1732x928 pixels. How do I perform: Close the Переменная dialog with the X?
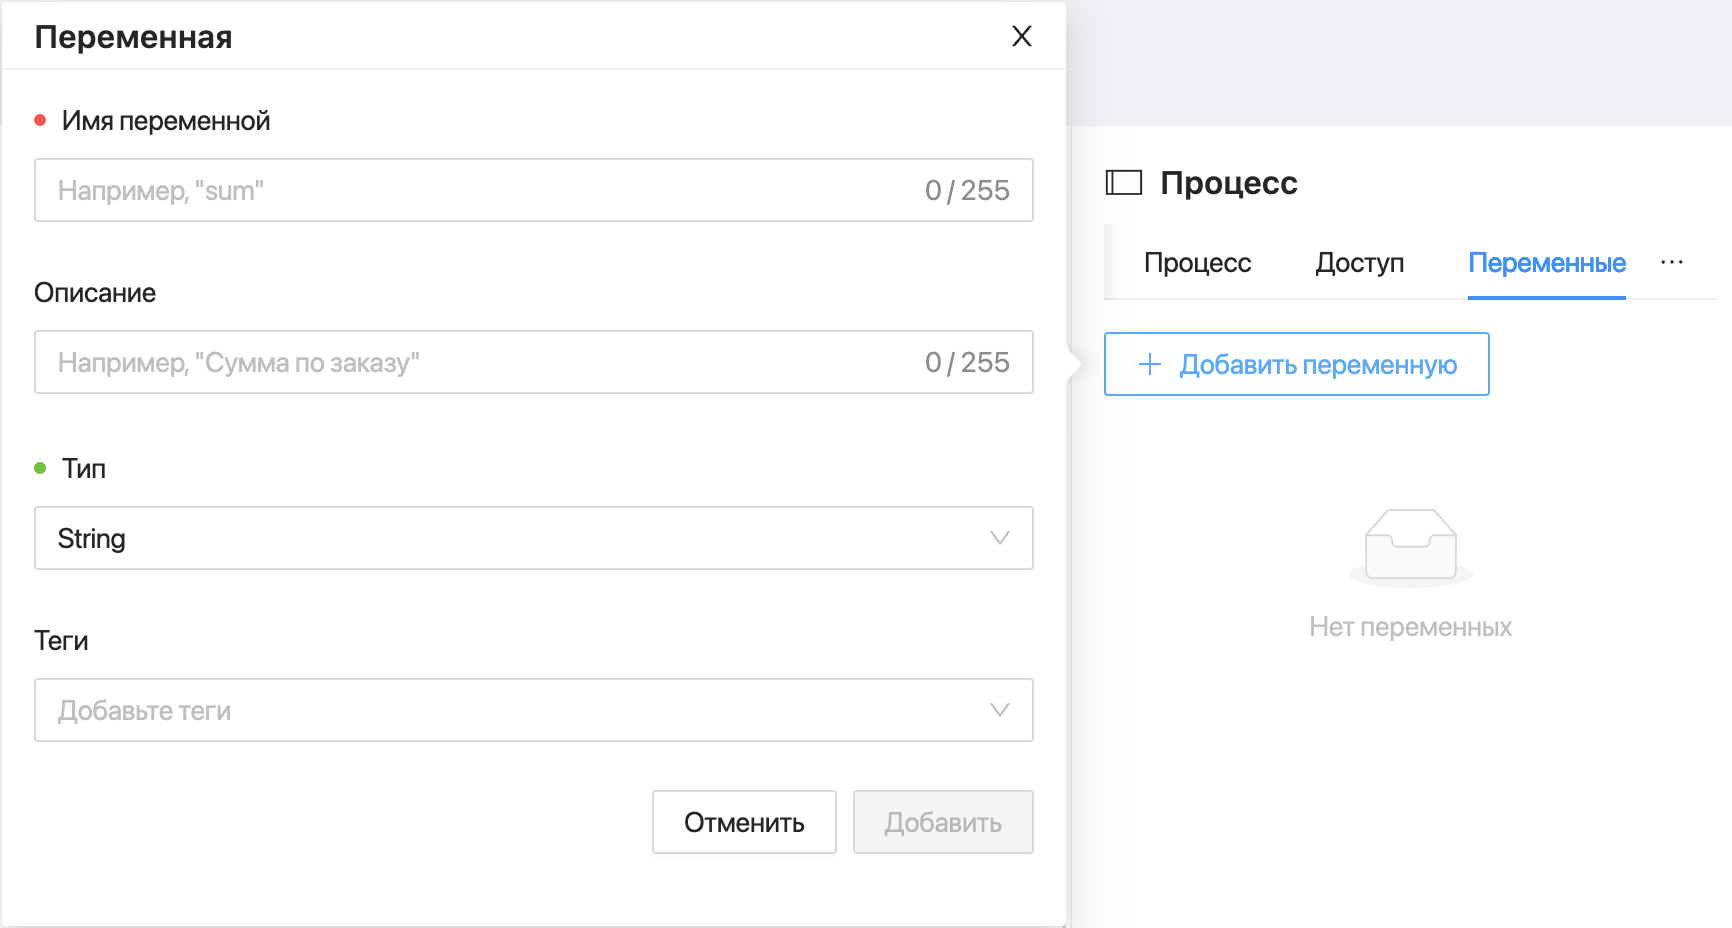[x=1021, y=37]
